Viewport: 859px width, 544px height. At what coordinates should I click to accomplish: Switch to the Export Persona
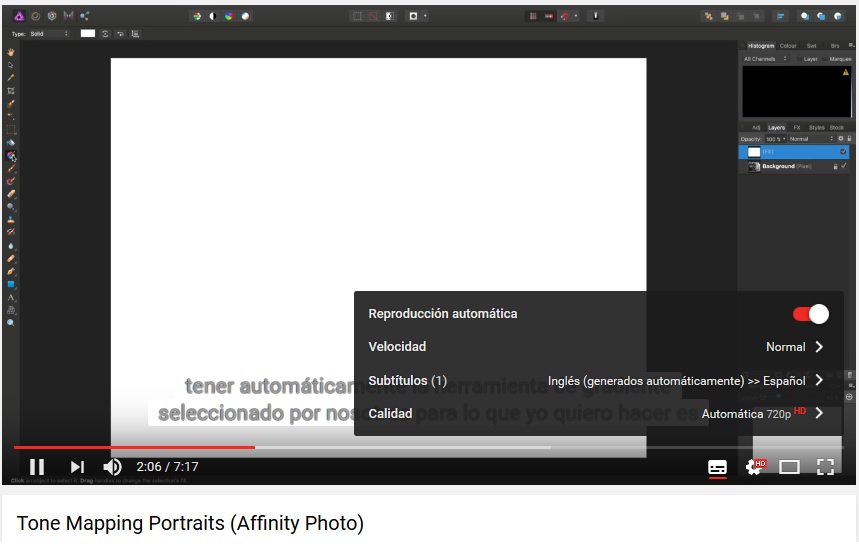pos(85,16)
